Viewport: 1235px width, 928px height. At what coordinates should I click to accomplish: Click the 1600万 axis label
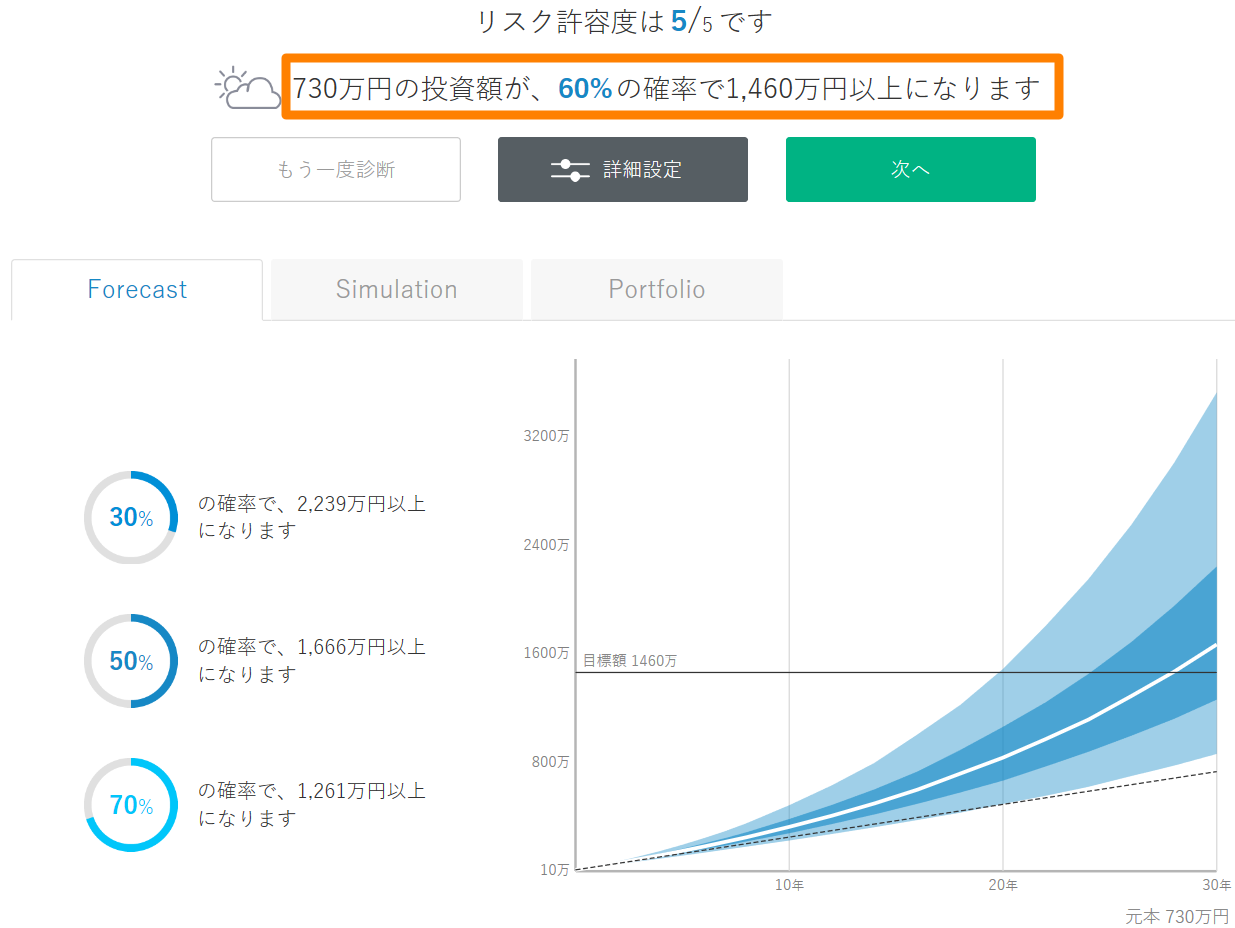tap(546, 653)
